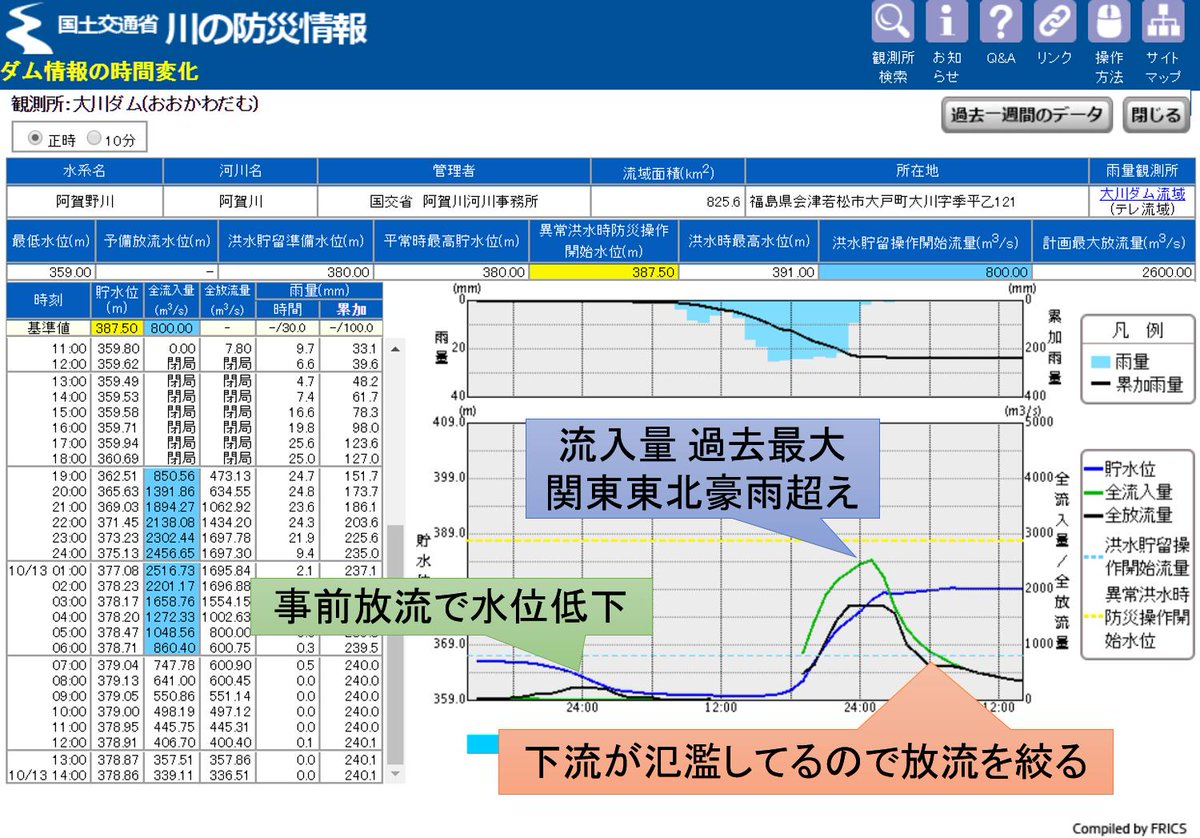Open the 操作方法 mouse icon

pyautogui.click(x=1108, y=23)
